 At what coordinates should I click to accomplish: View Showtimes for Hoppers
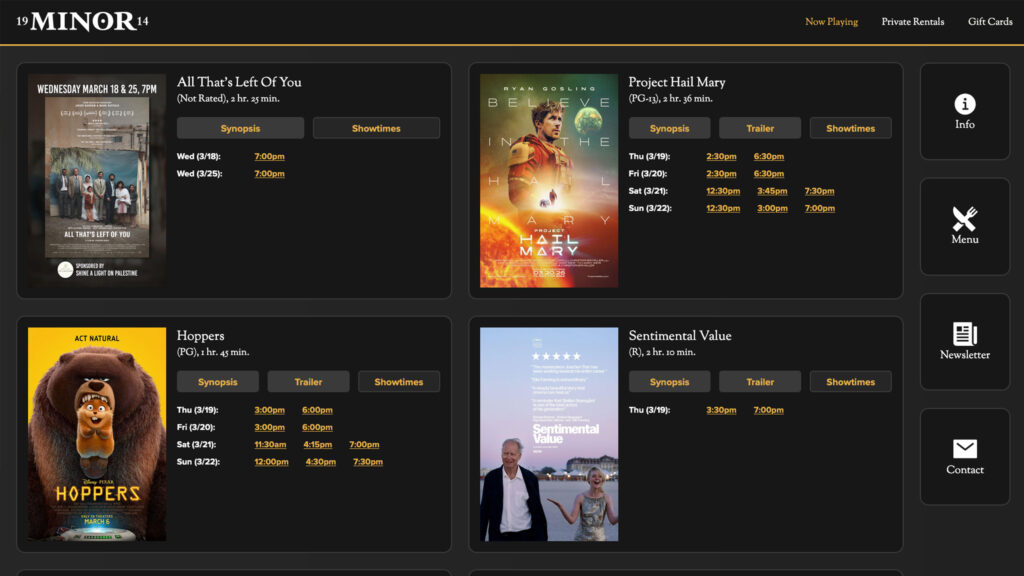(399, 381)
